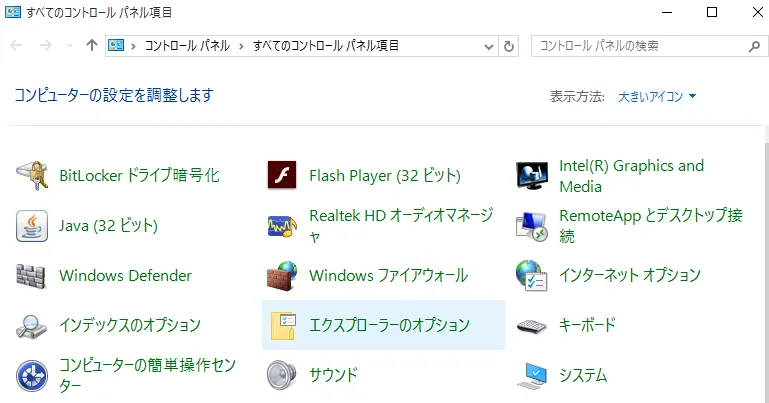769x403 pixels.
Task: Open the Ease of Access Center icon
Action: (x=32, y=376)
